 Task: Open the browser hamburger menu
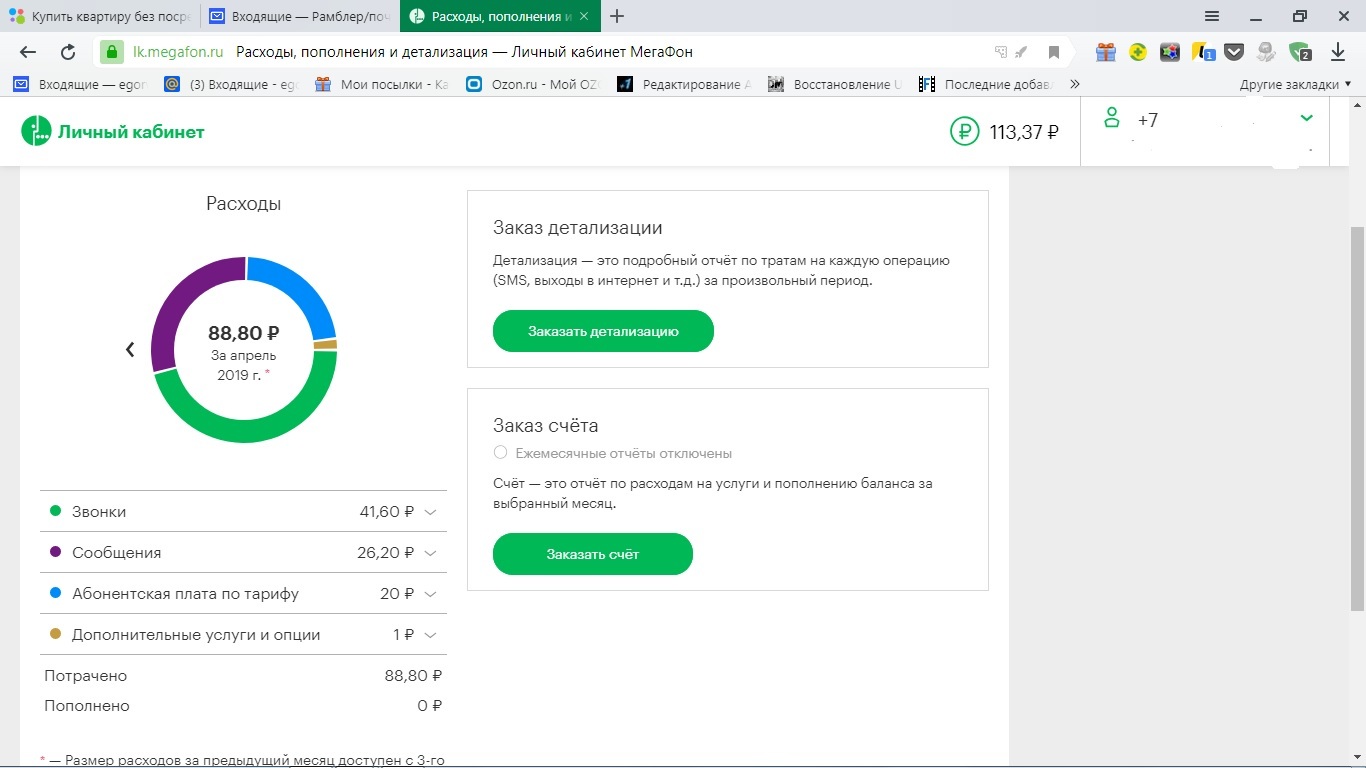coord(1212,16)
